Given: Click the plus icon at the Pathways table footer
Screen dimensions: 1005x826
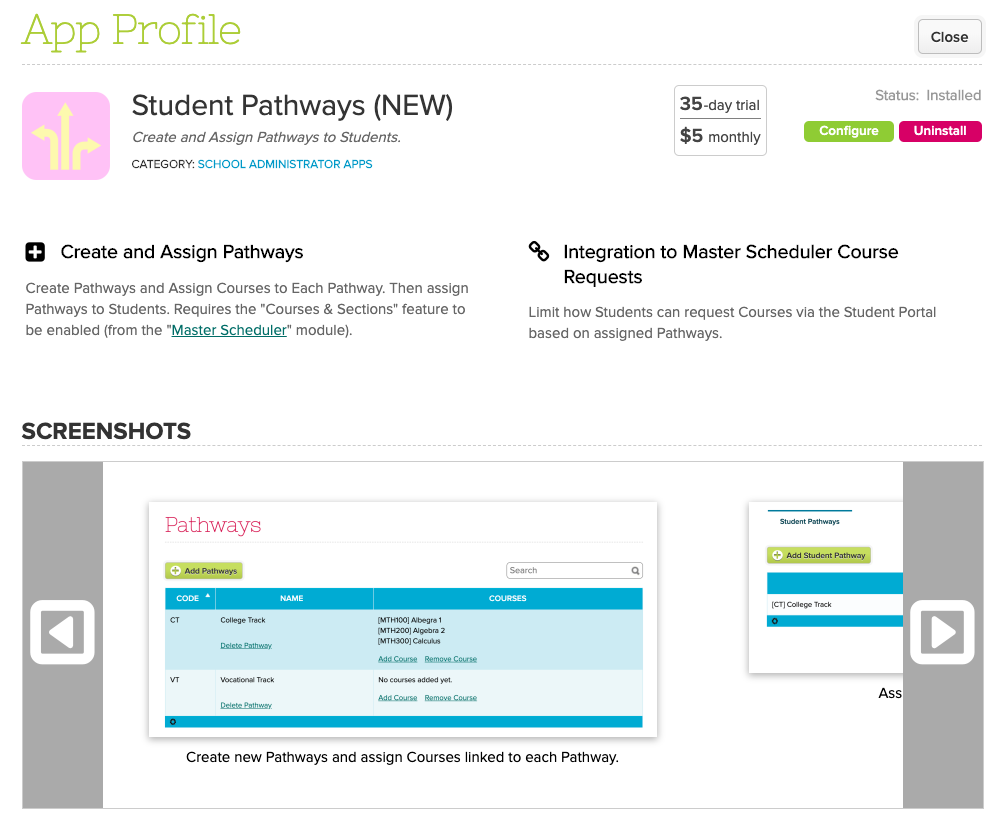Looking at the screenshot, I should pyautogui.click(x=172, y=721).
